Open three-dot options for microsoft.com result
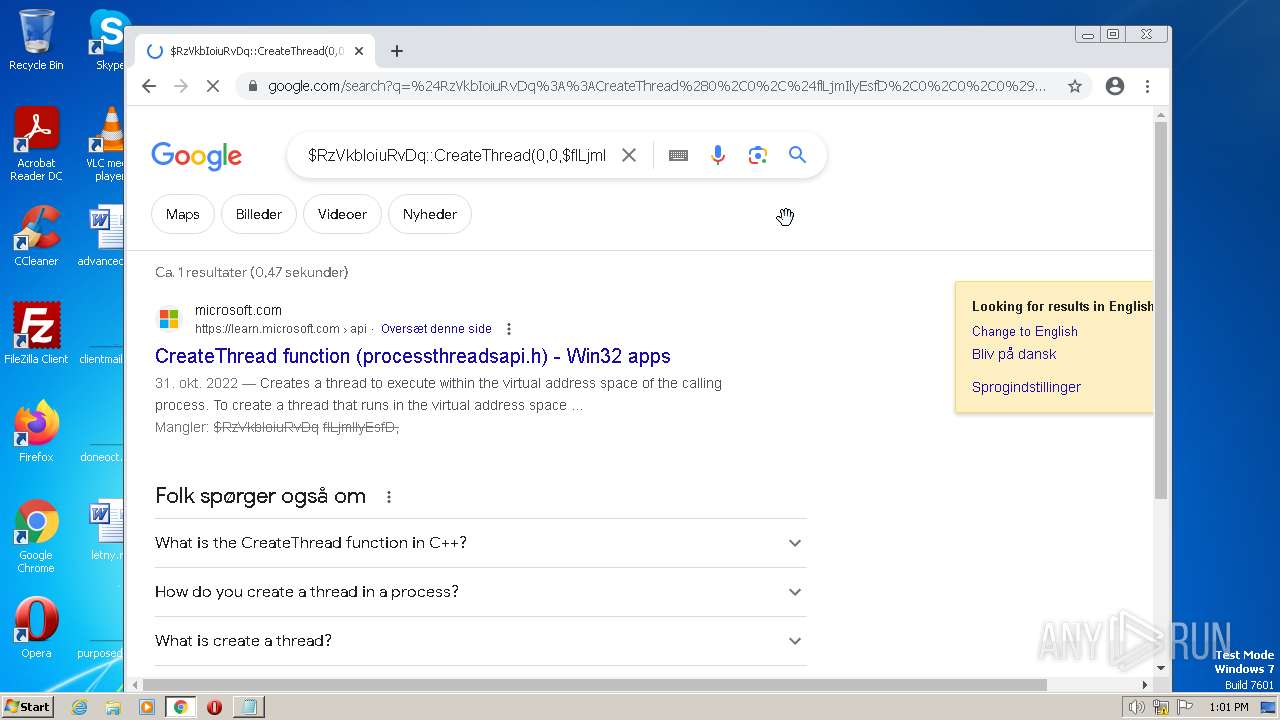Viewport: 1280px width, 720px height. tap(509, 329)
